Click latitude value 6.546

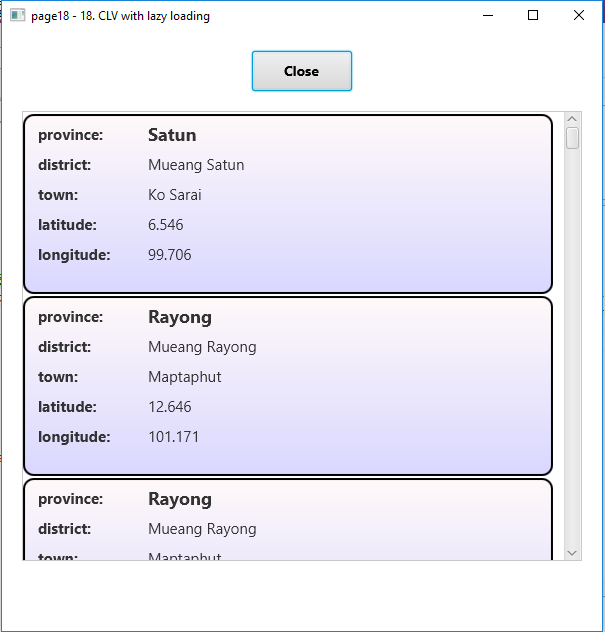coord(165,225)
